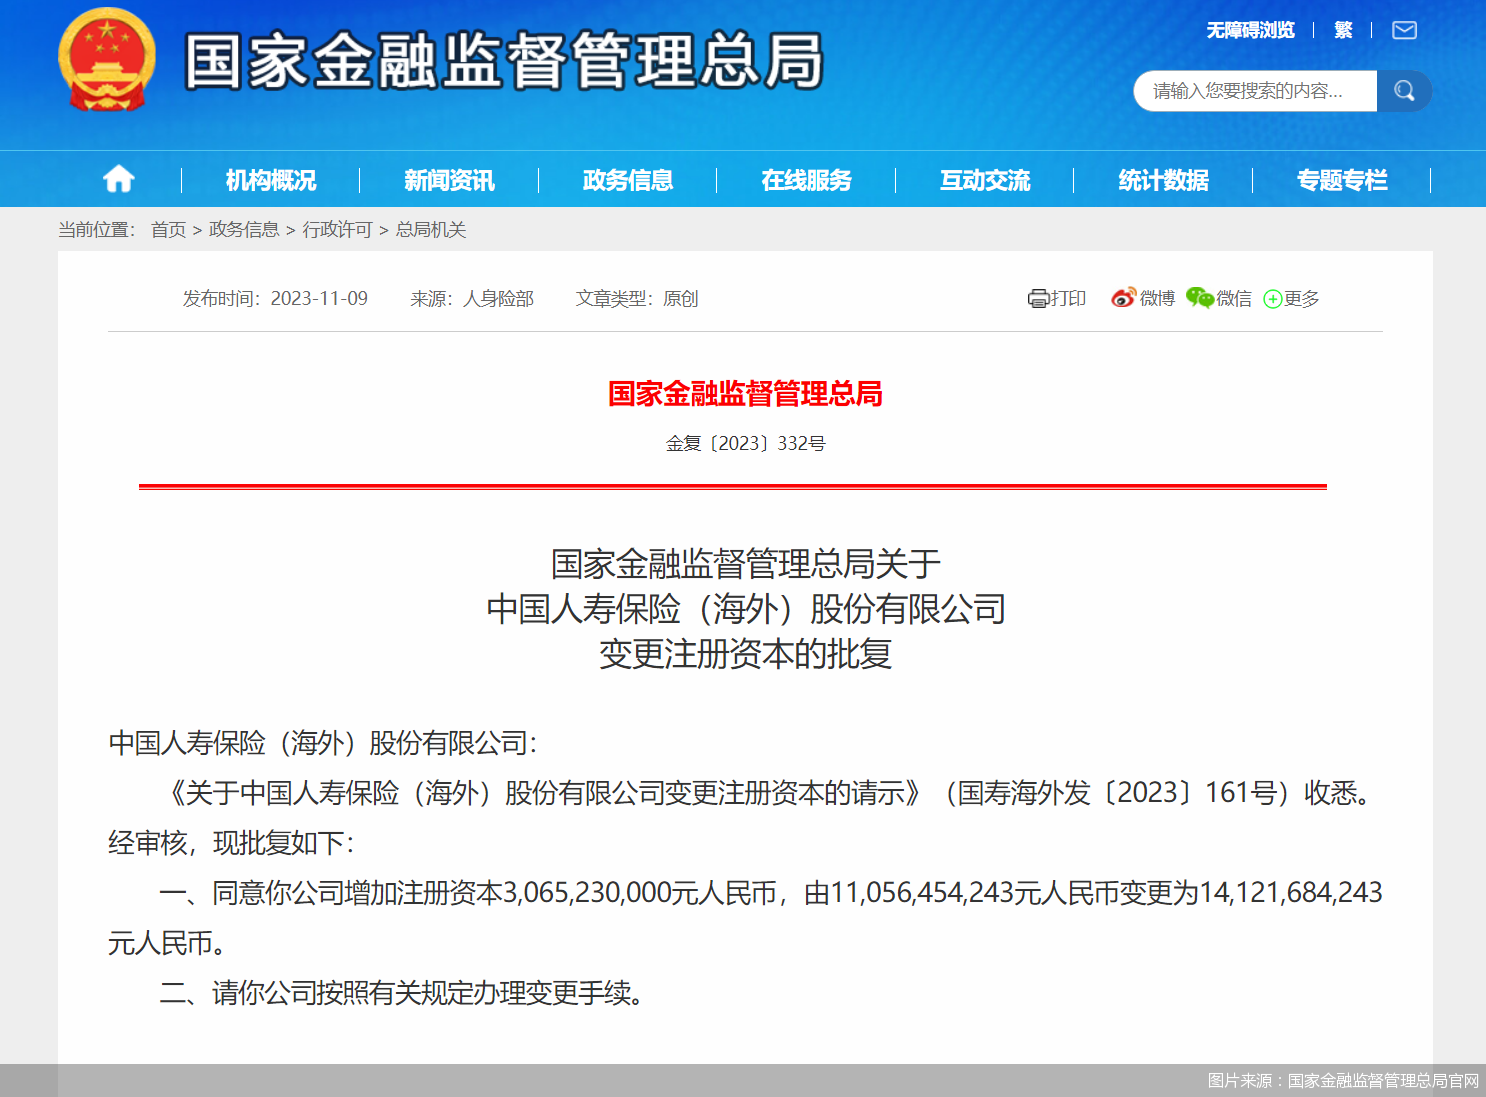Screen dimensions: 1486x1097
Task: Switch to traditional Chinese via 繁
Action: [1343, 30]
